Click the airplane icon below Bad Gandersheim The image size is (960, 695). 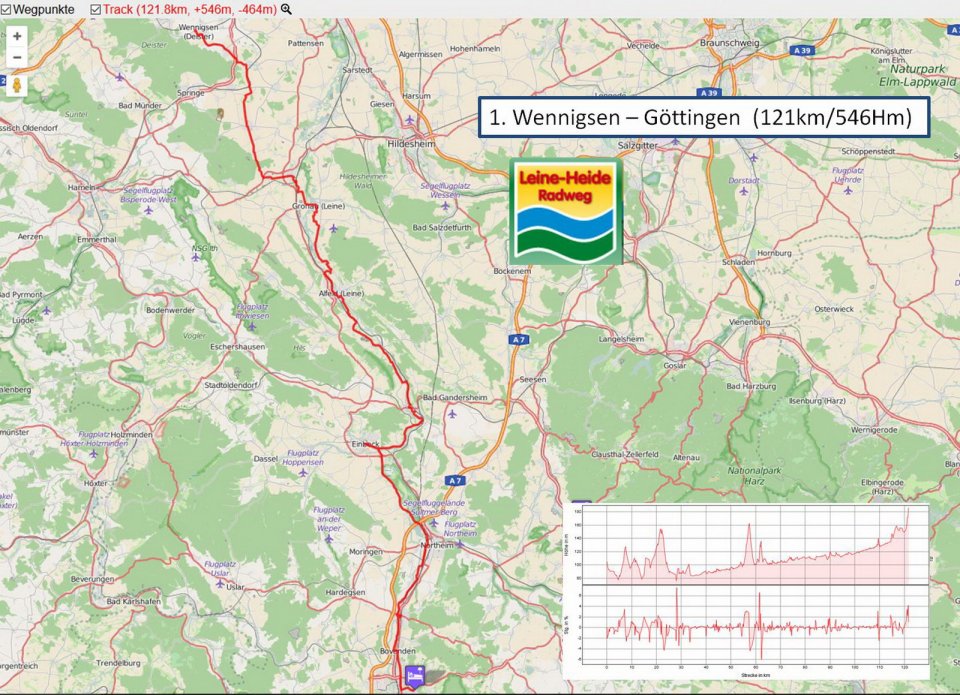(452, 414)
